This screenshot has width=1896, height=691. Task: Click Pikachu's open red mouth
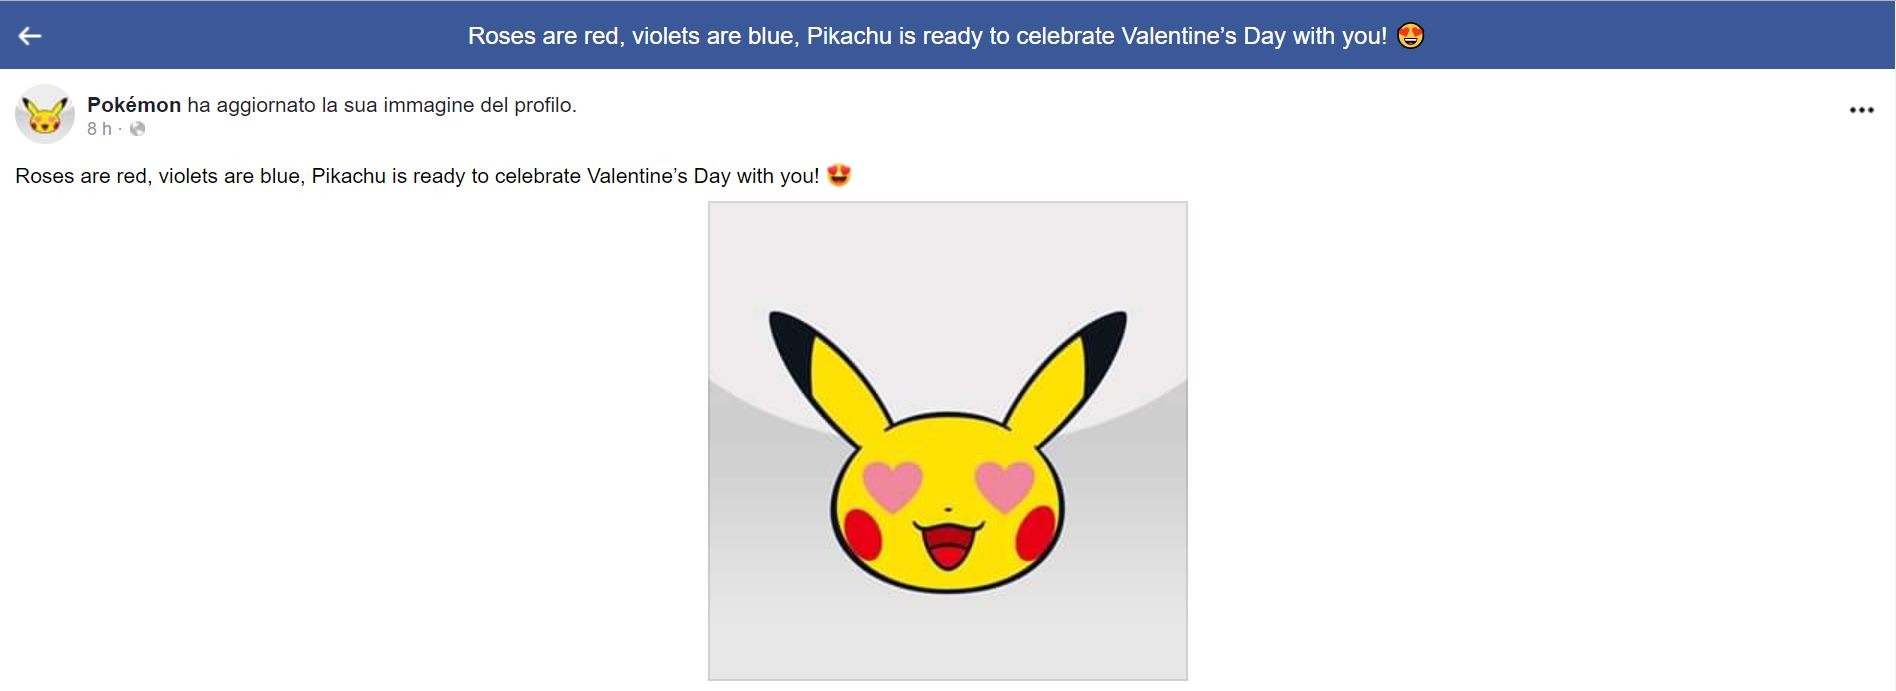pos(947,546)
